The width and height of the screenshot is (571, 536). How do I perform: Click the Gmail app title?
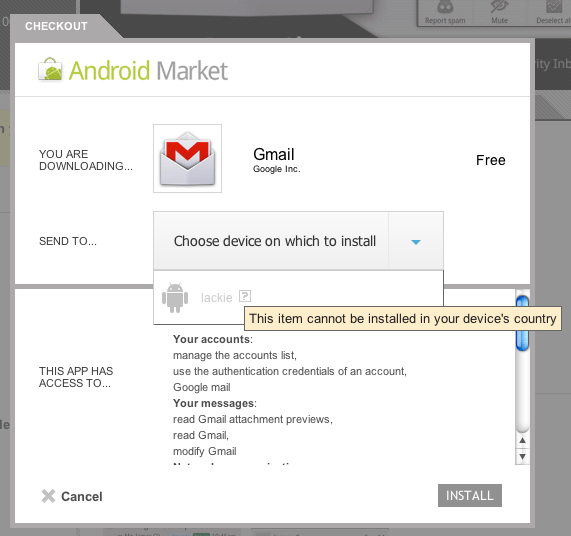tap(274, 154)
